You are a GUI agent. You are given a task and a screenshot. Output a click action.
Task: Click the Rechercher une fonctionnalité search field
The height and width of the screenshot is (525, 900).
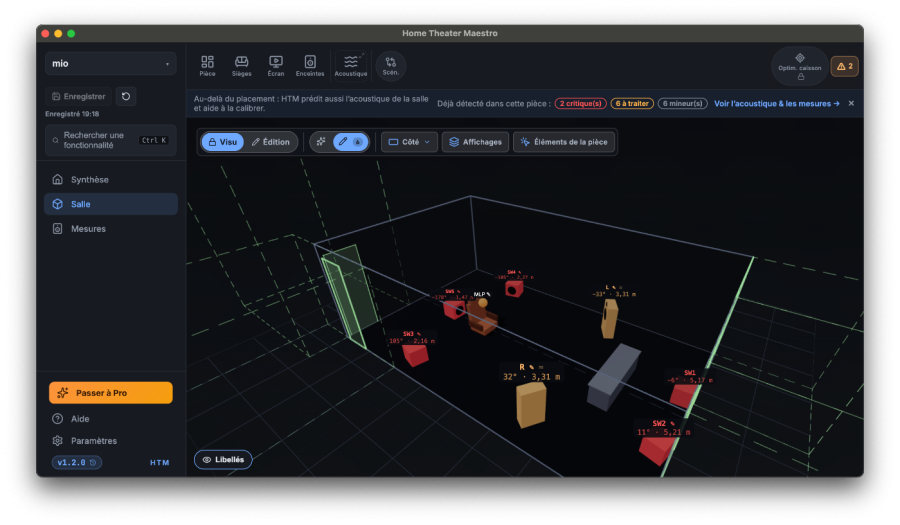pos(111,140)
